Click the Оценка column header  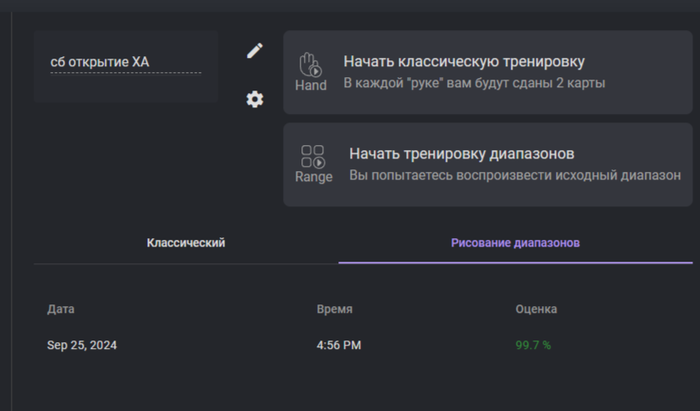pos(536,309)
